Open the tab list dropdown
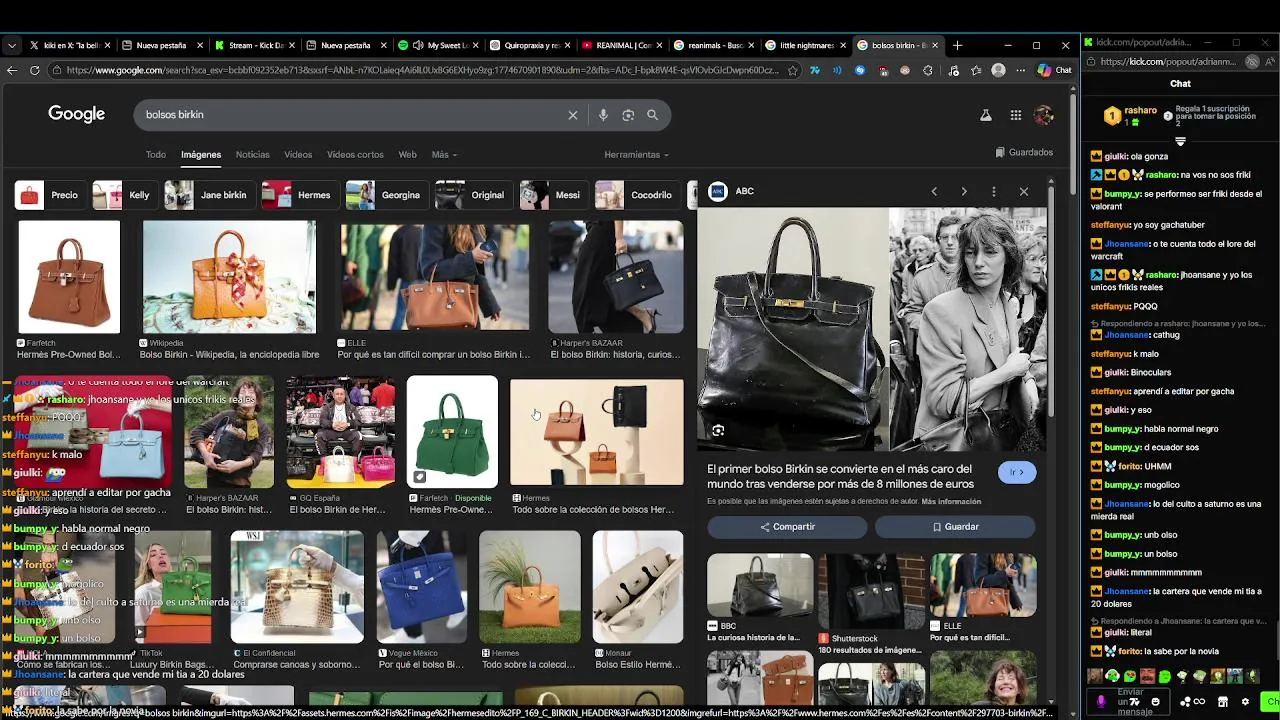This screenshot has width=1280, height=720. click(11, 45)
